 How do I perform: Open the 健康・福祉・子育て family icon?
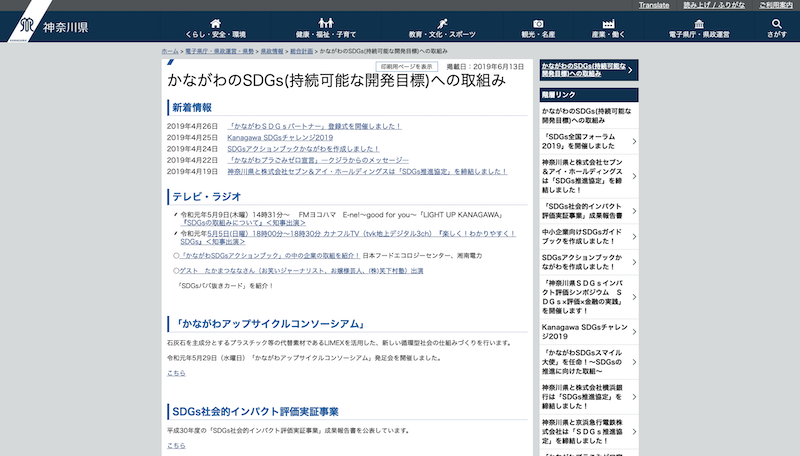coord(326,23)
